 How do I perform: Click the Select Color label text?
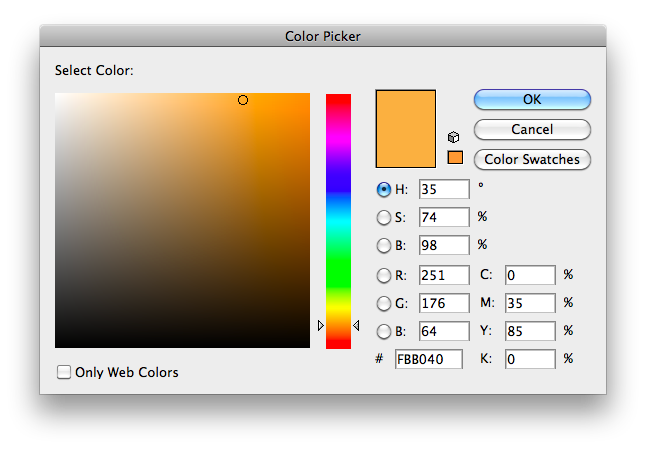point(94,70)
